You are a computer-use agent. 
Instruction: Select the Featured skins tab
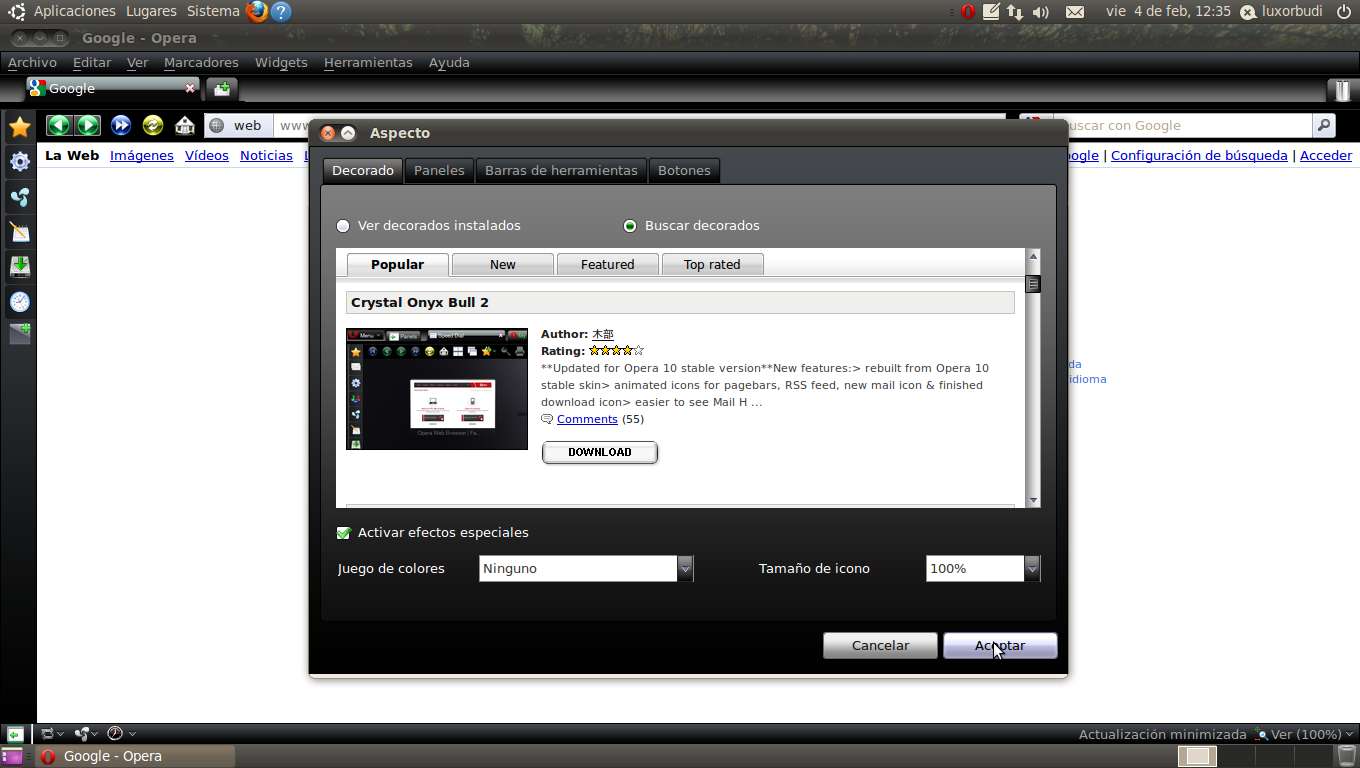coord(608,265)
